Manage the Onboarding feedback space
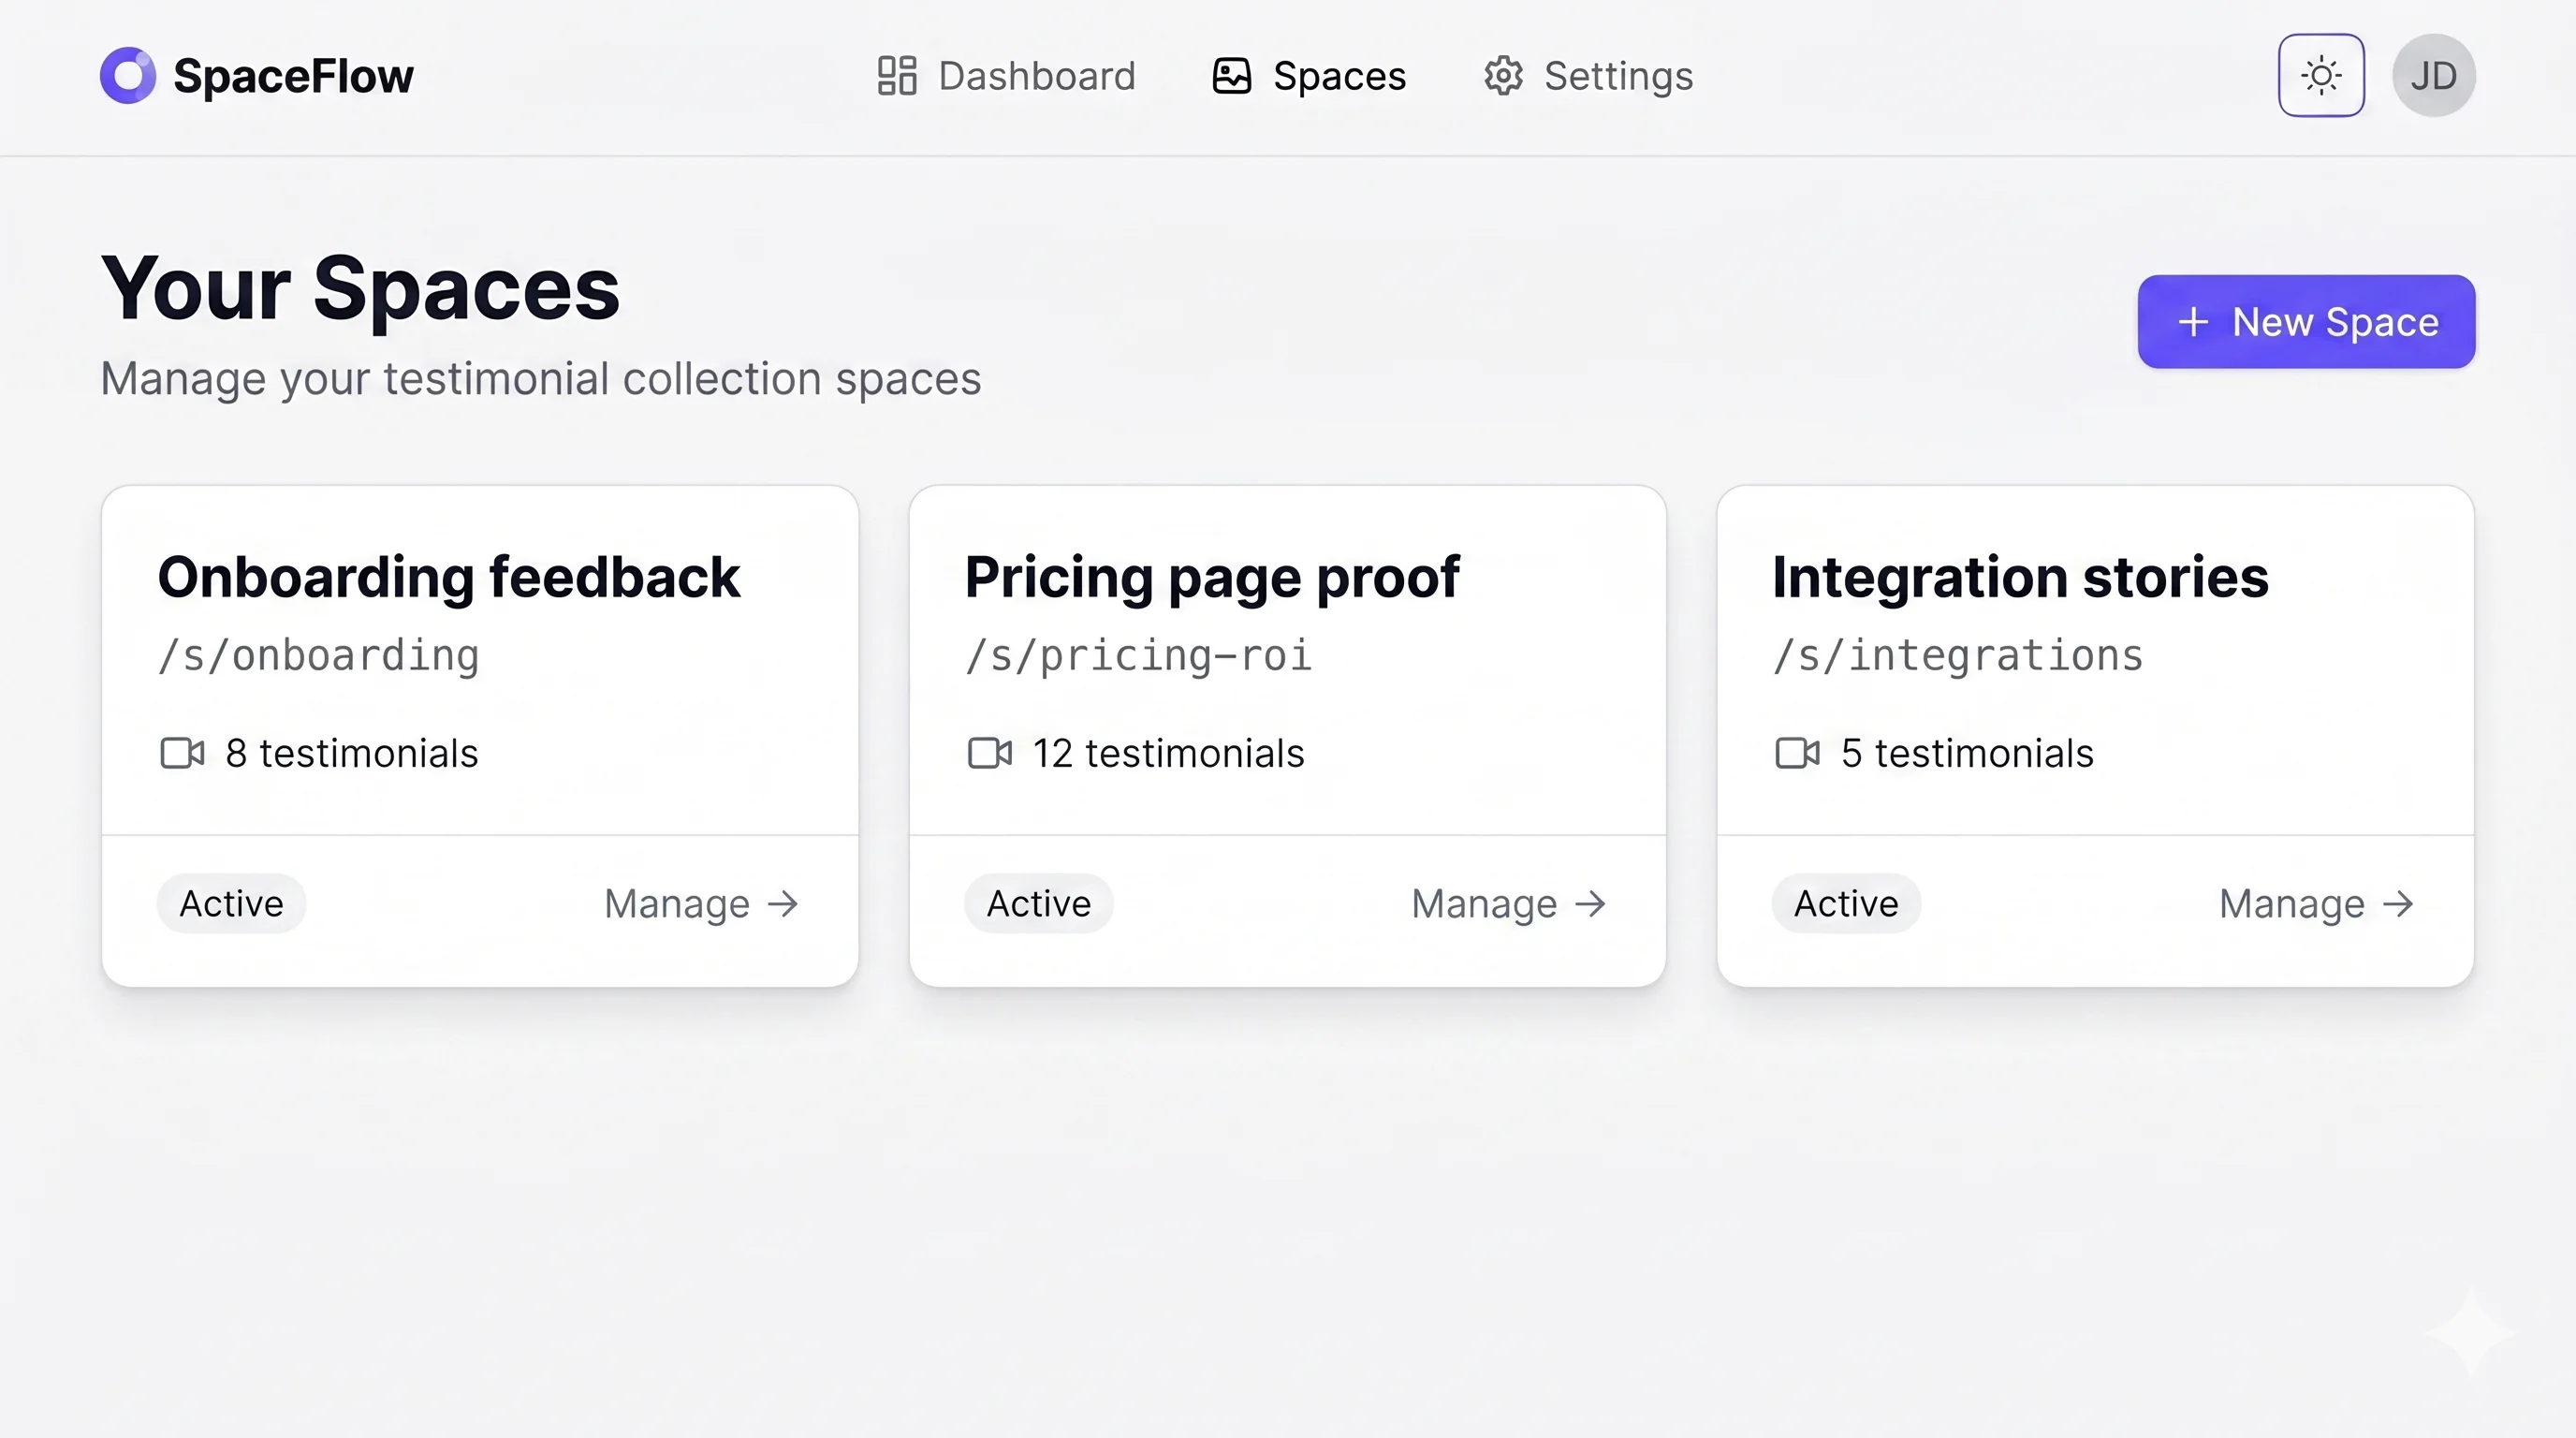The height and width of the screenshot is (1438, 2576). (702, 904)
